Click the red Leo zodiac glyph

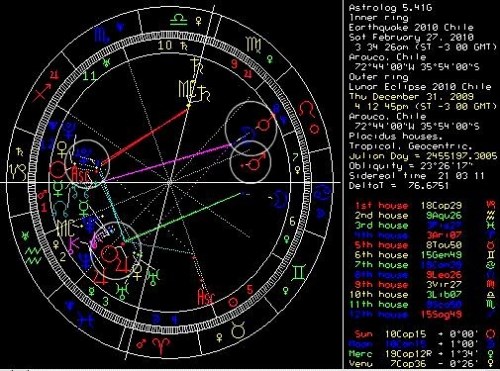click(x=307, y=110)
